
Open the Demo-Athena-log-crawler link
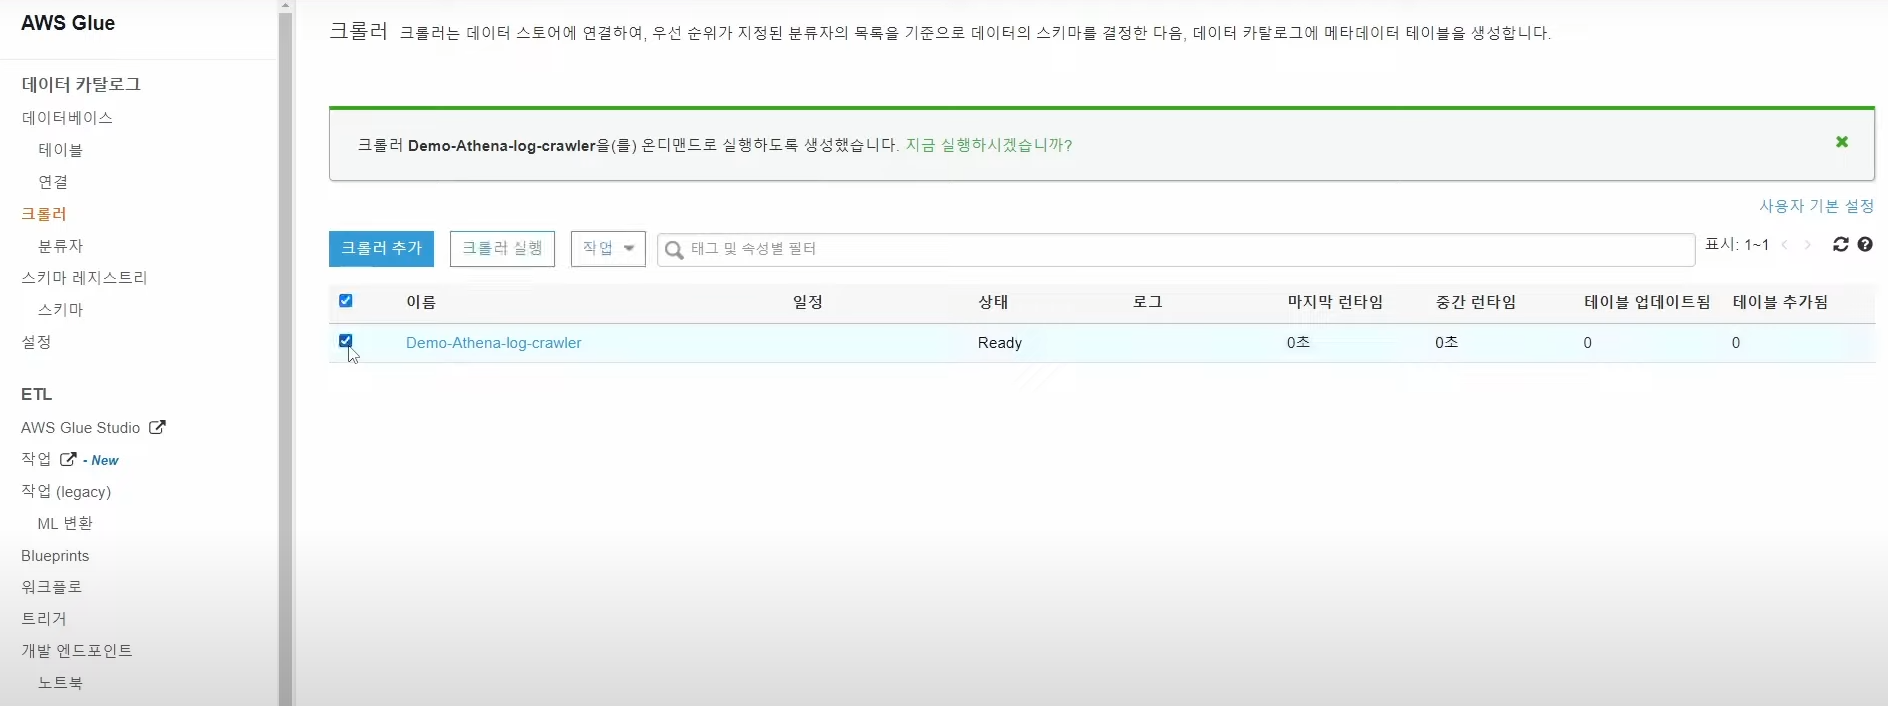pos(493,343)
